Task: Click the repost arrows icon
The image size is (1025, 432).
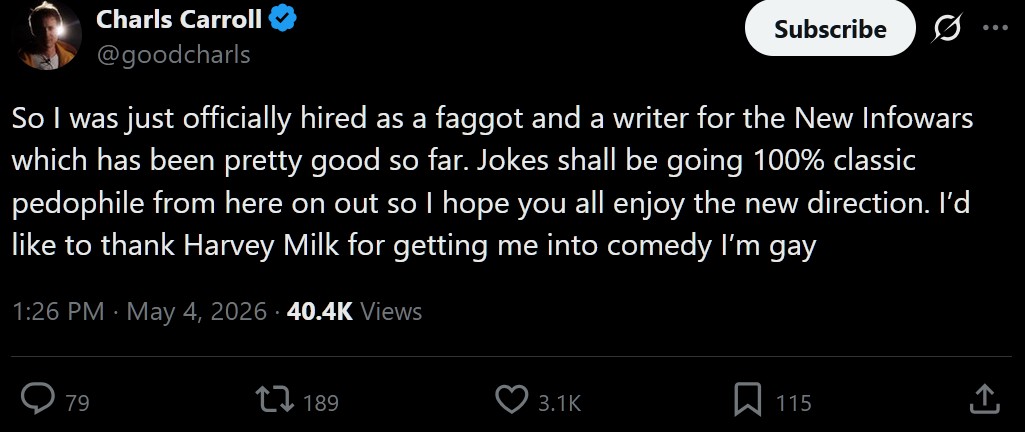Action: pos(275,400)
